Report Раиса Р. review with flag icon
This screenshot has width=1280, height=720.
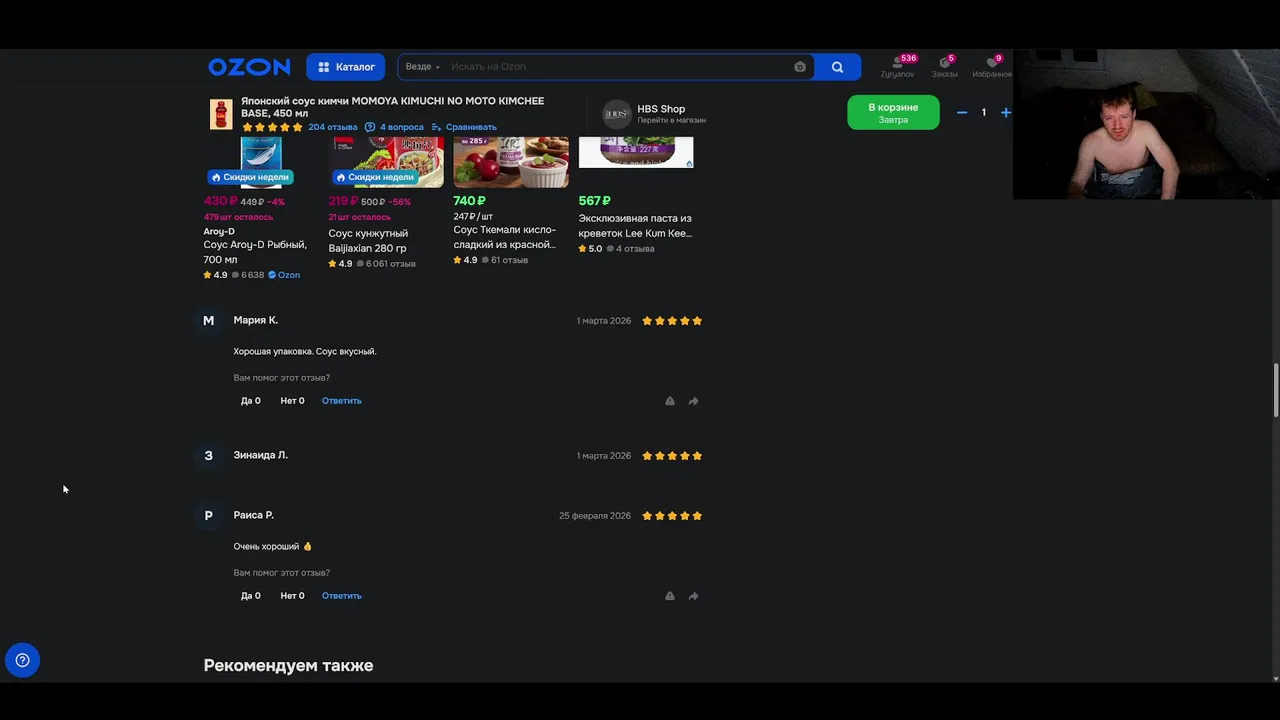tap(670, 596)
